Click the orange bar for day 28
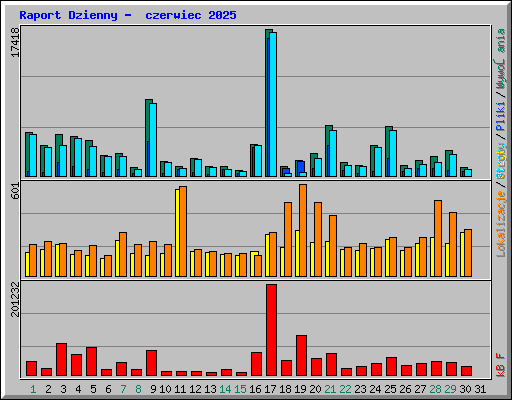This screenshot has height=400, width=512. click(438, 238)
